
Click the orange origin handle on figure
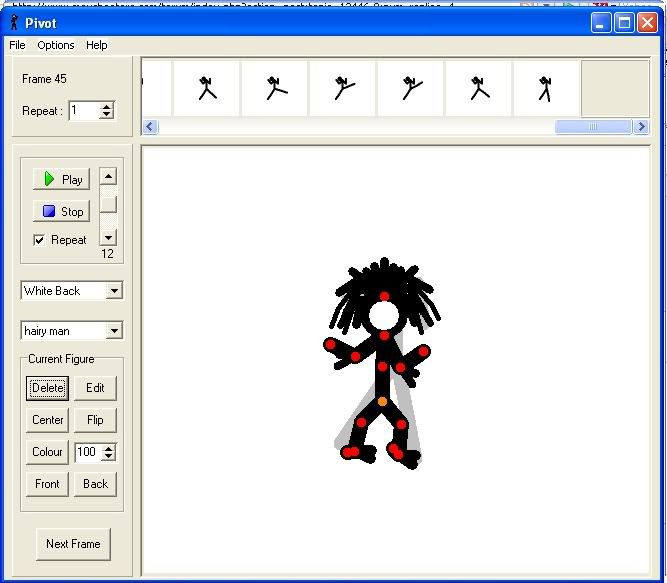(382, 401)
